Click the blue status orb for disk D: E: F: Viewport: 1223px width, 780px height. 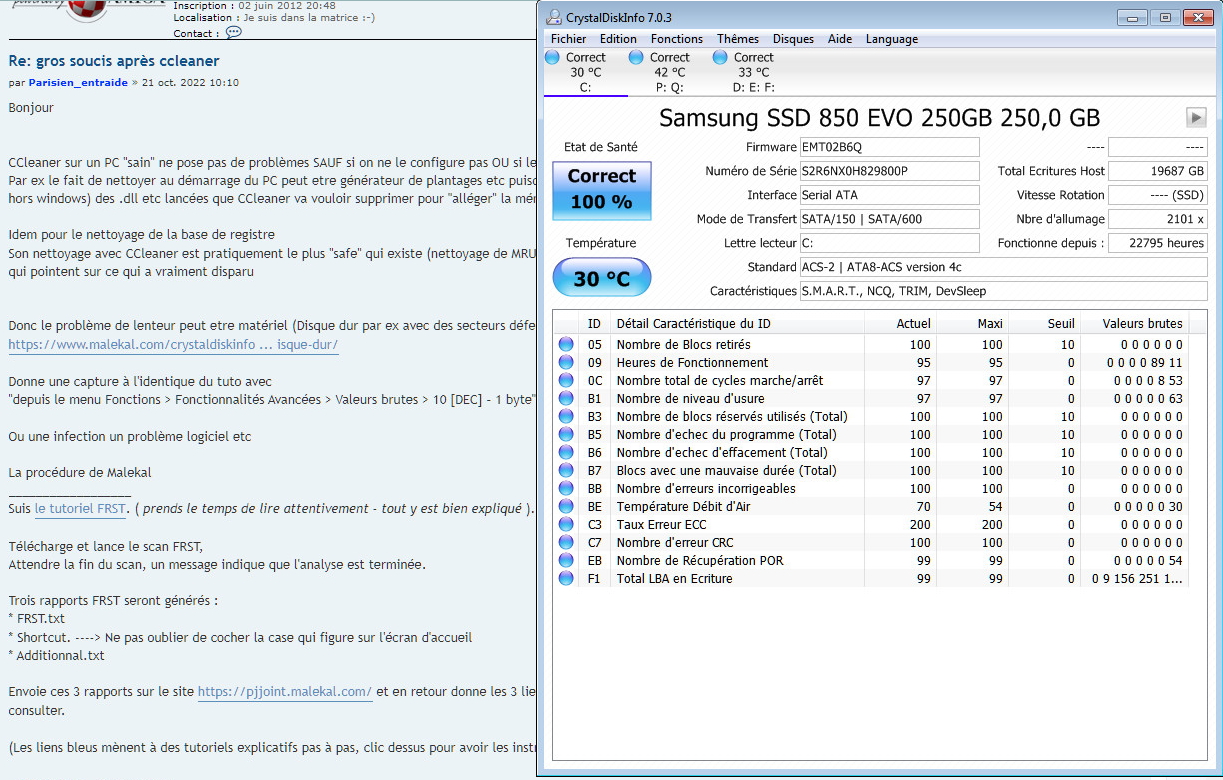[720, 58]
